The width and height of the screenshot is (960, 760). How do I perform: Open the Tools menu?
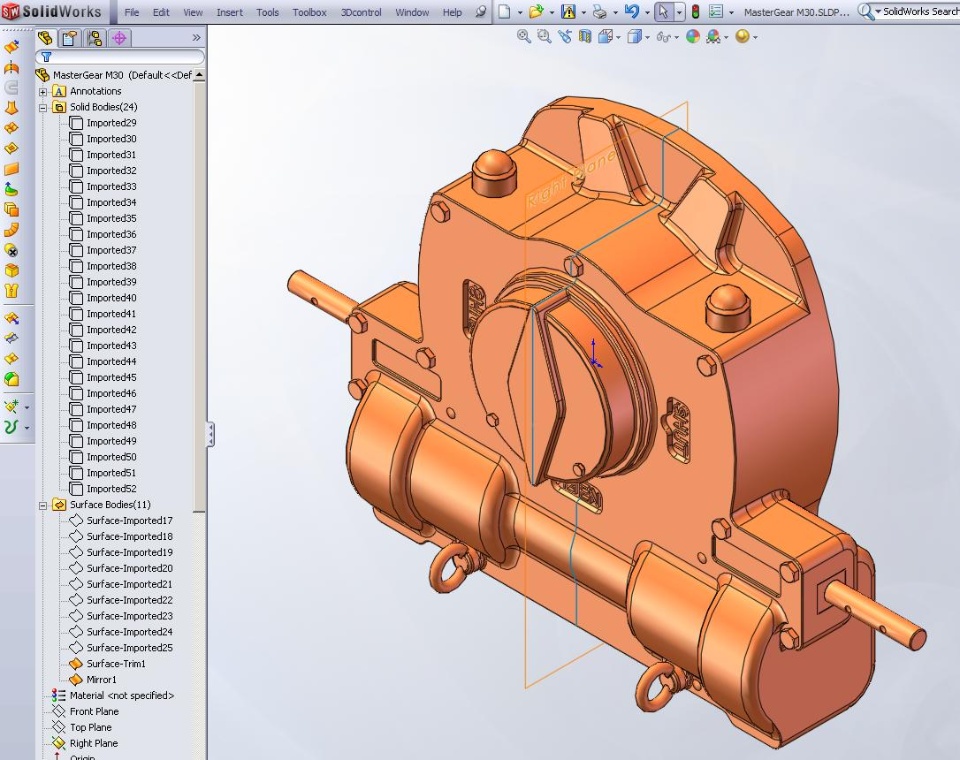tap(268, 12)
